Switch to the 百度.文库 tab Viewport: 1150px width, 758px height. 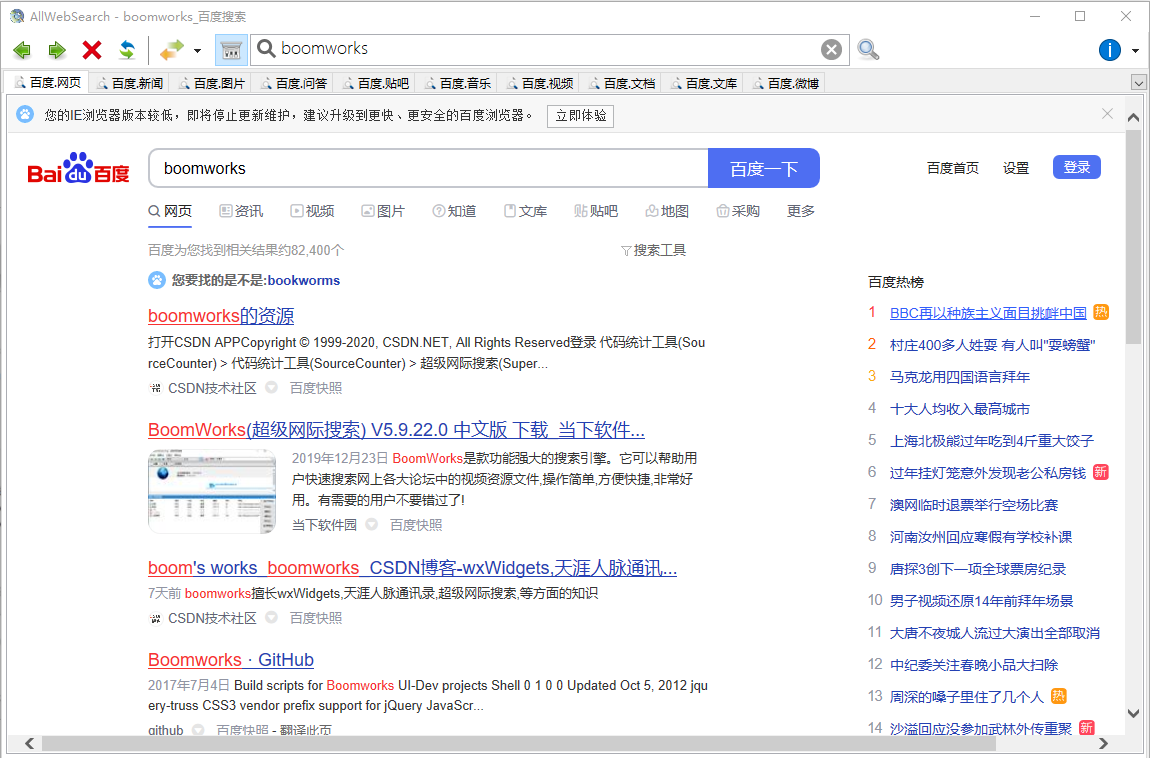pos(705,84)
